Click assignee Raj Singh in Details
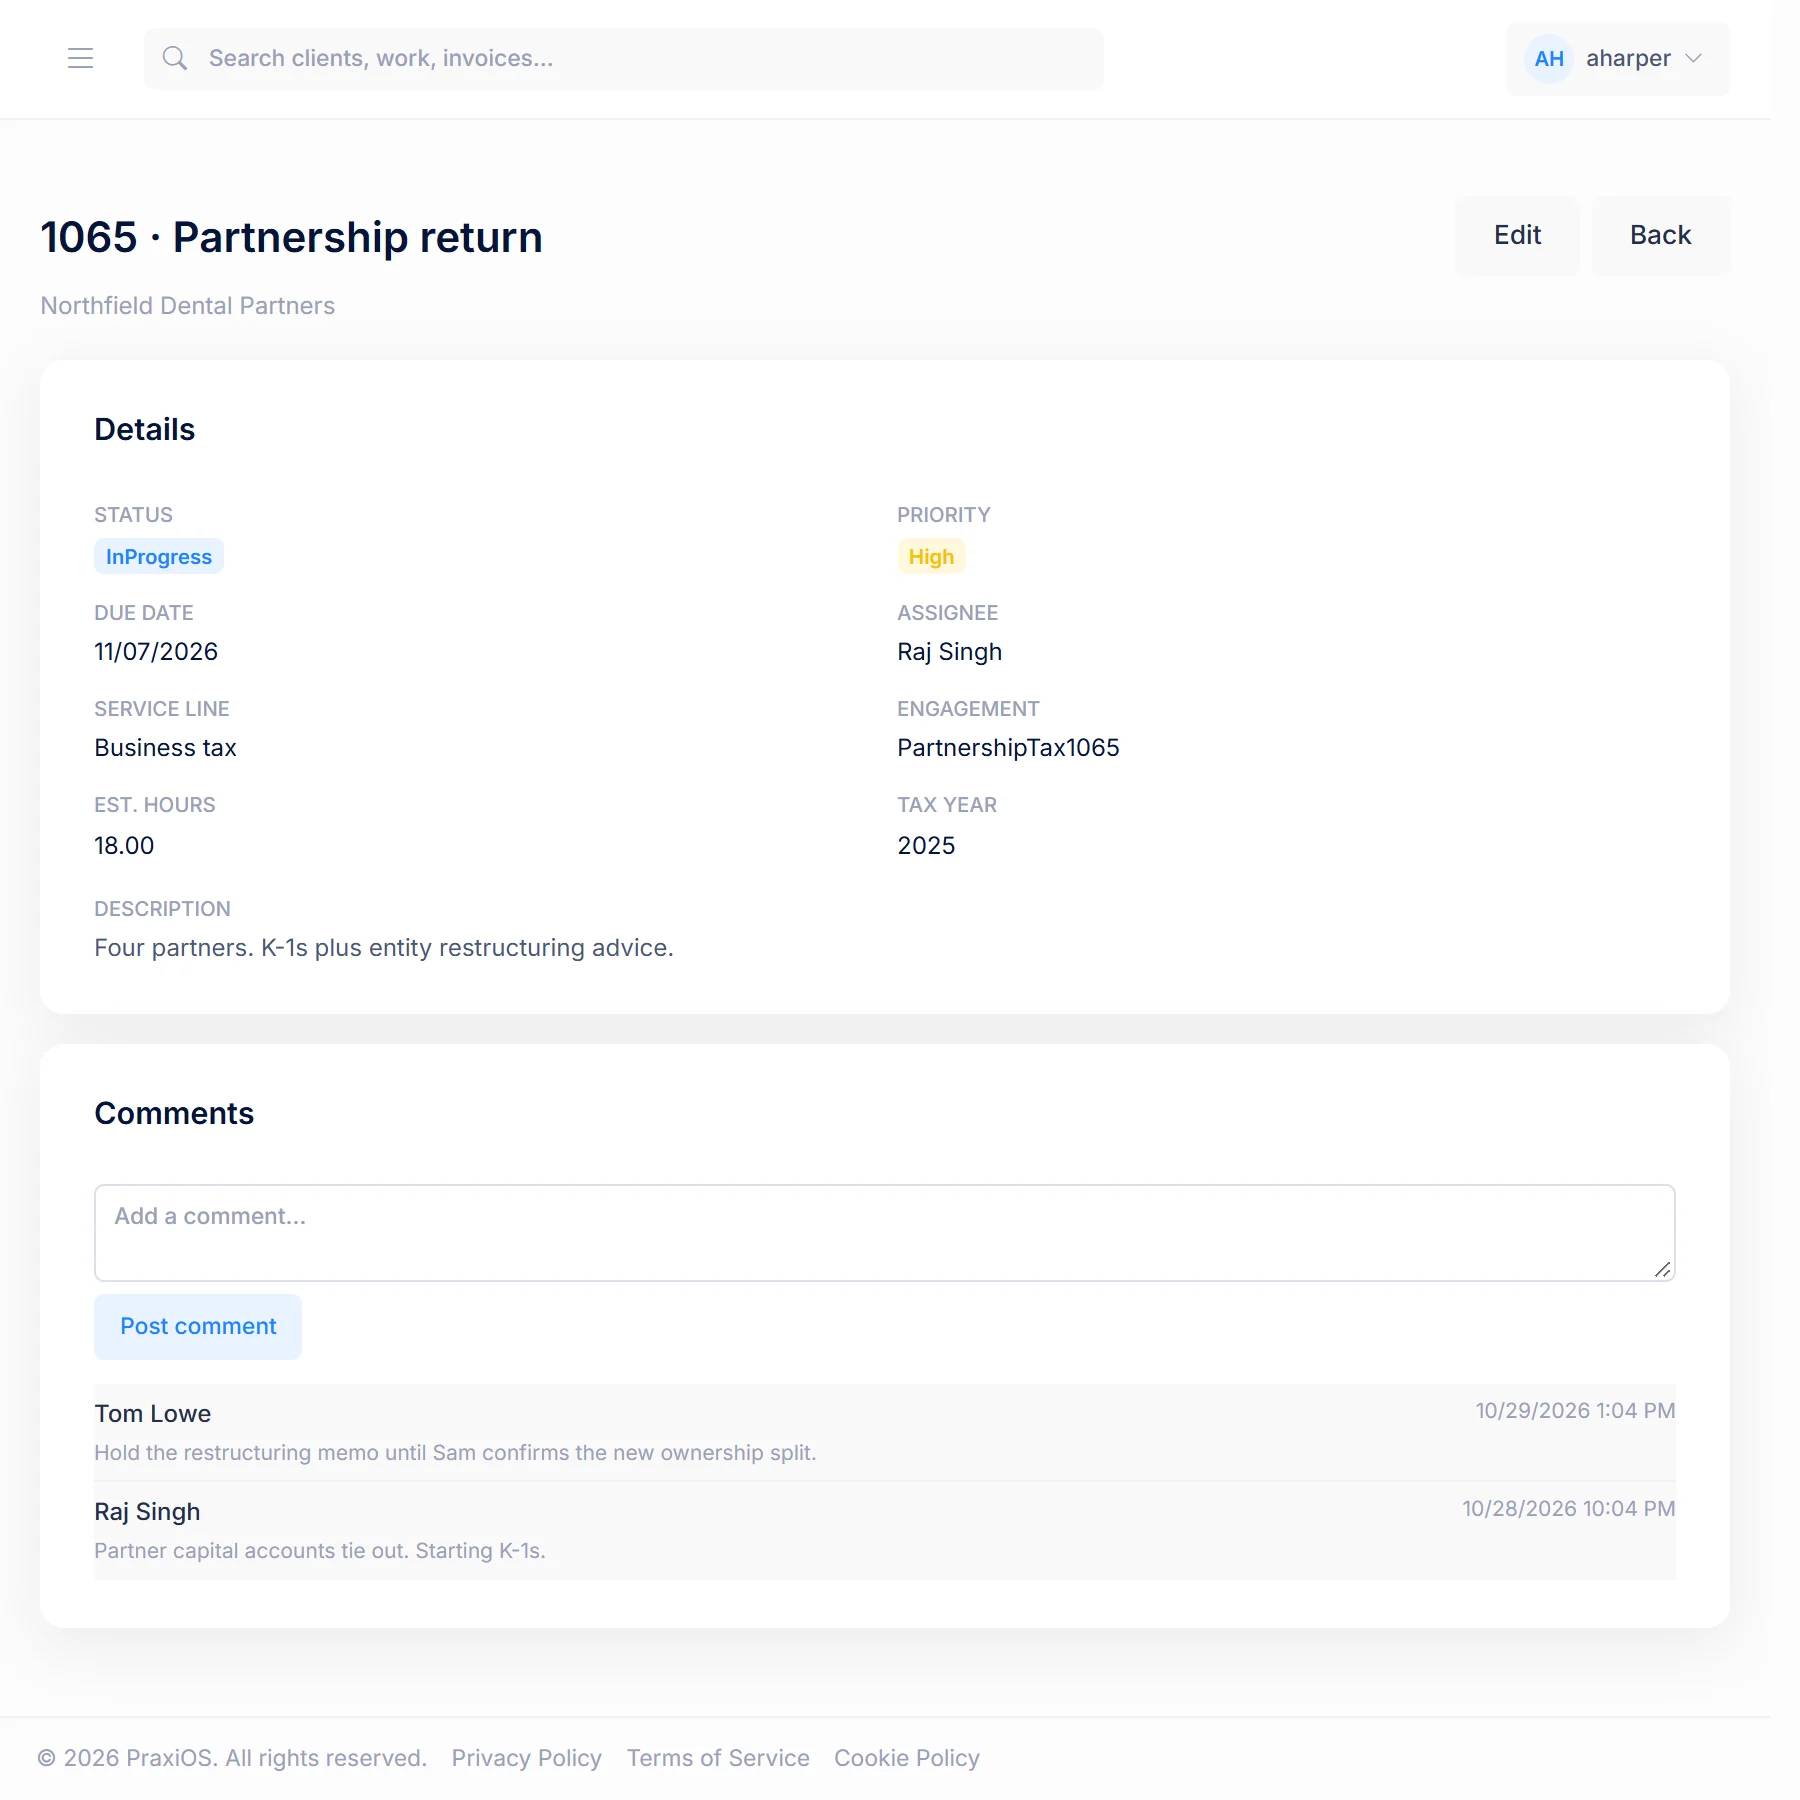Screen dimensions: 1800x1800 [949, 652]
